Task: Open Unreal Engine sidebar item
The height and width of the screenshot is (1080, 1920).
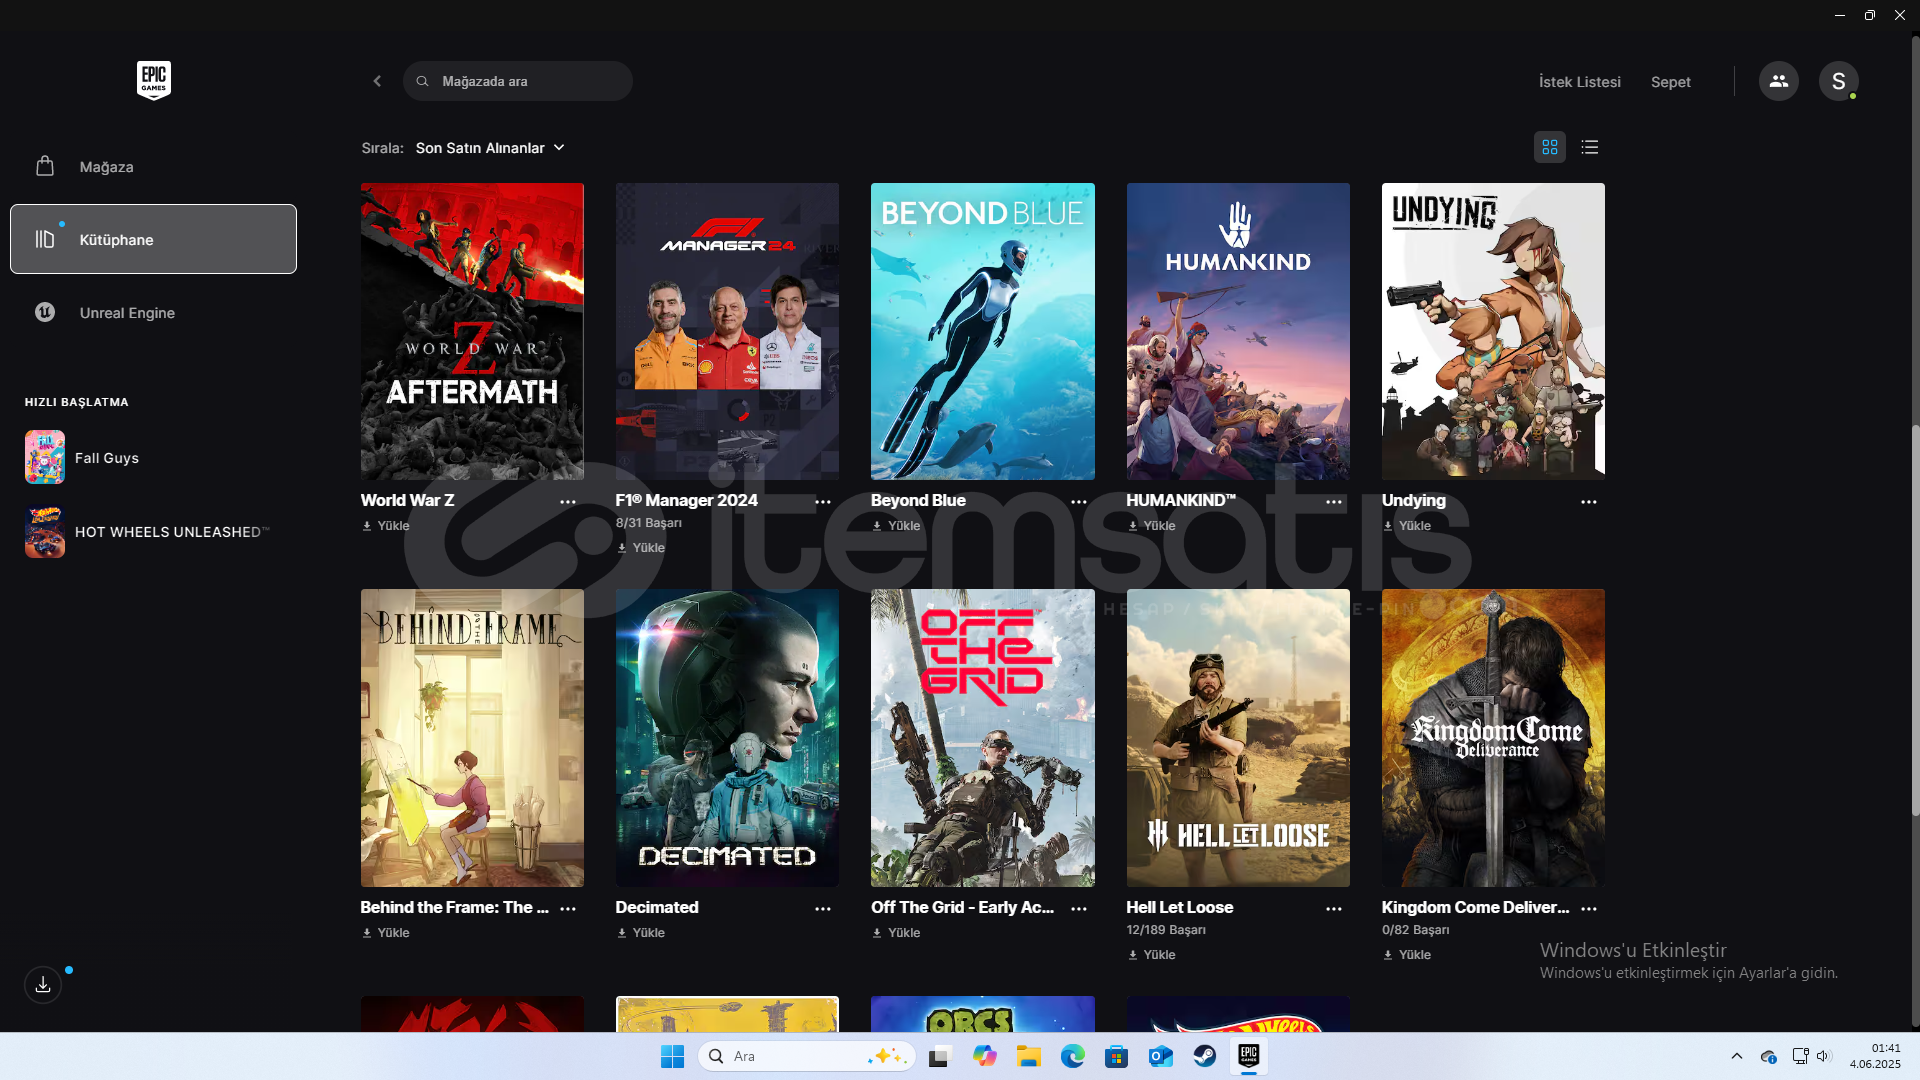Action: point(127,313)
